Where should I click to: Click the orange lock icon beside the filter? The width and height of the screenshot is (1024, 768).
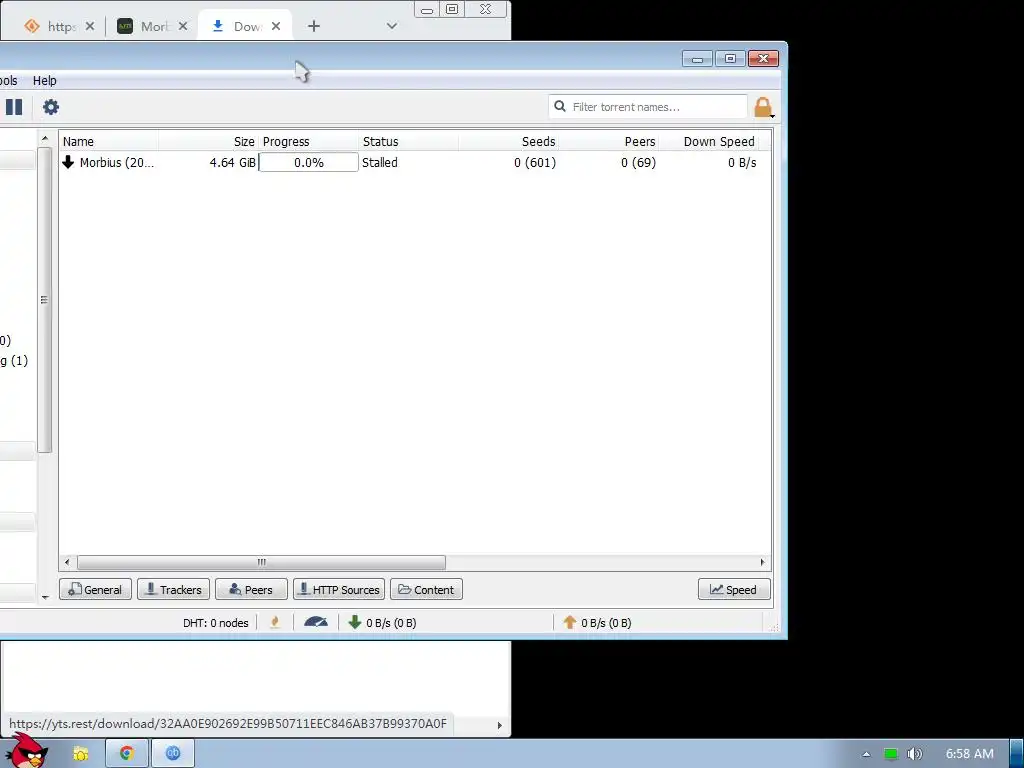pos(763,107)
